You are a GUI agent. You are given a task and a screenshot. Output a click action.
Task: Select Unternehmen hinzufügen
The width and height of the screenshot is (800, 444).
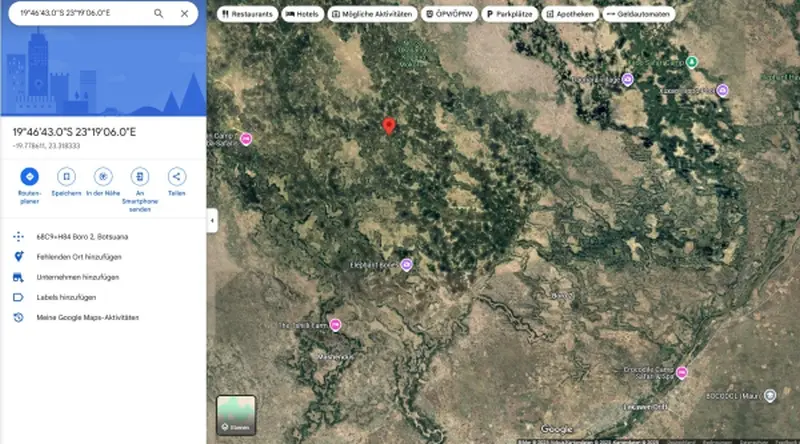click(x=78, y=277)
